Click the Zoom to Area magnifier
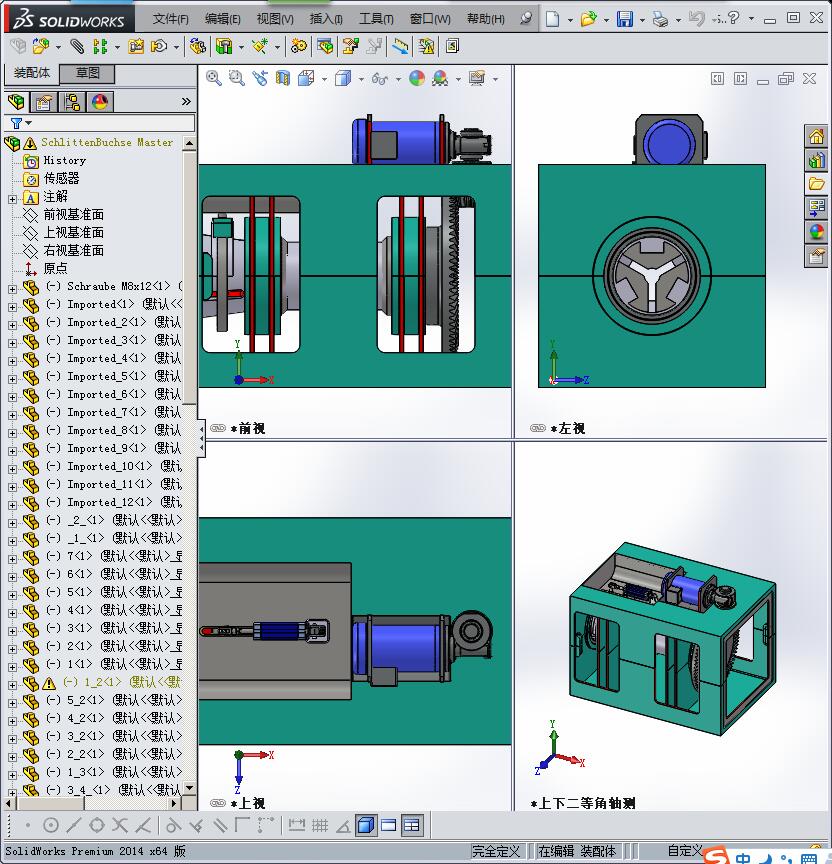This screenshot has width=832, height=864. (x=237, y=78)
